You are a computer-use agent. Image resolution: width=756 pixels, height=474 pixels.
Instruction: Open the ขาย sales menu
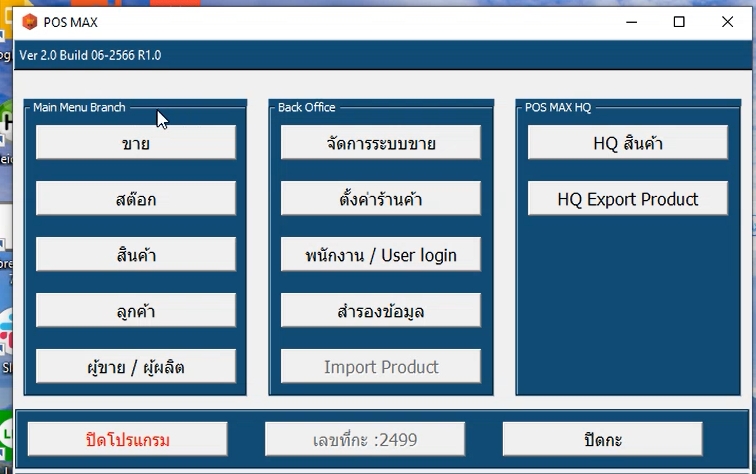pos(136,142)
